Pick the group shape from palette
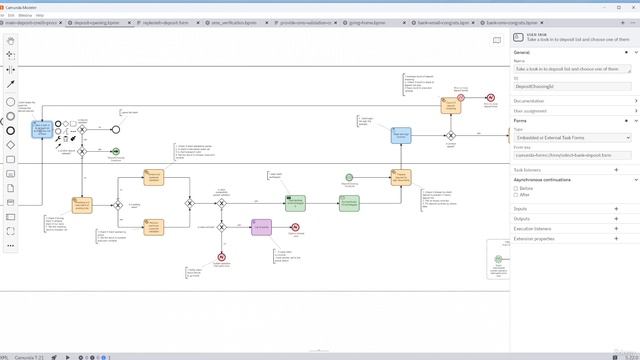Image resolution: width=640 pixels, height=360 pixels. click(11, 231)
